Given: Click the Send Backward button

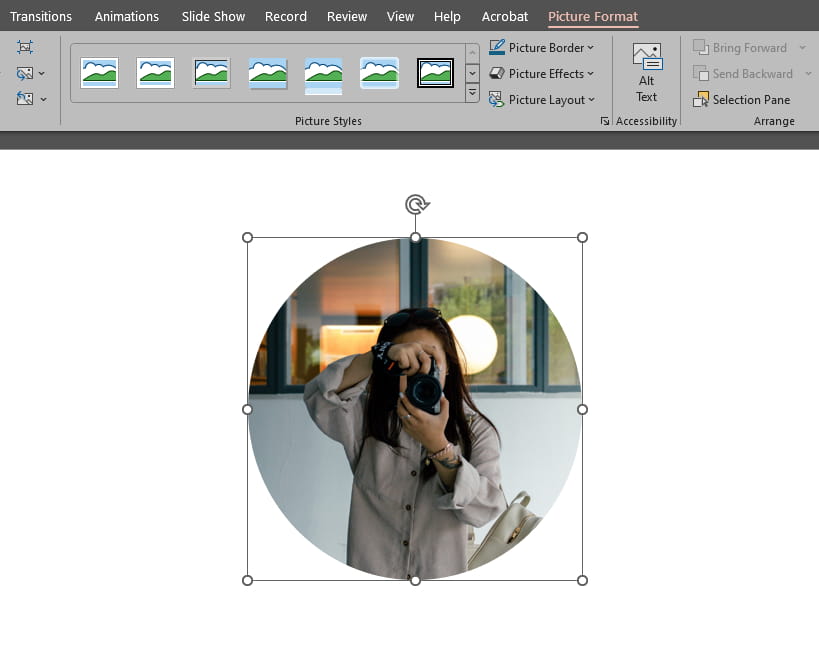Looking at the screenshot, I should (742, 74).
